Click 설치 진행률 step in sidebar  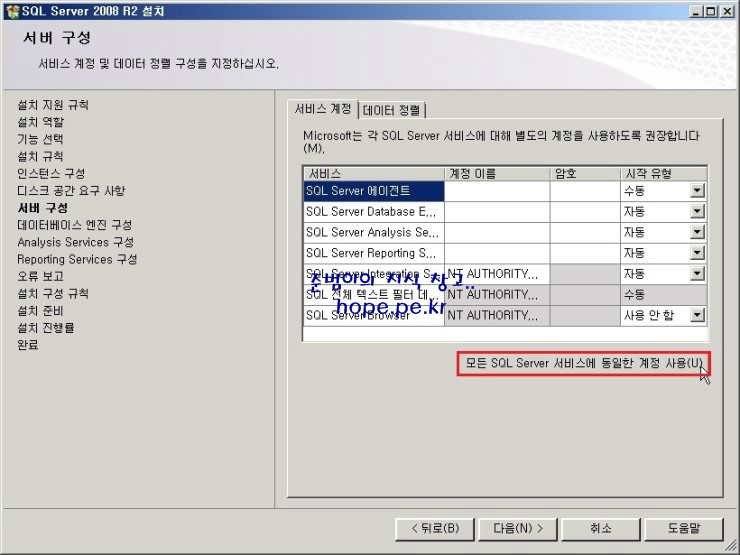coord(46,328)
